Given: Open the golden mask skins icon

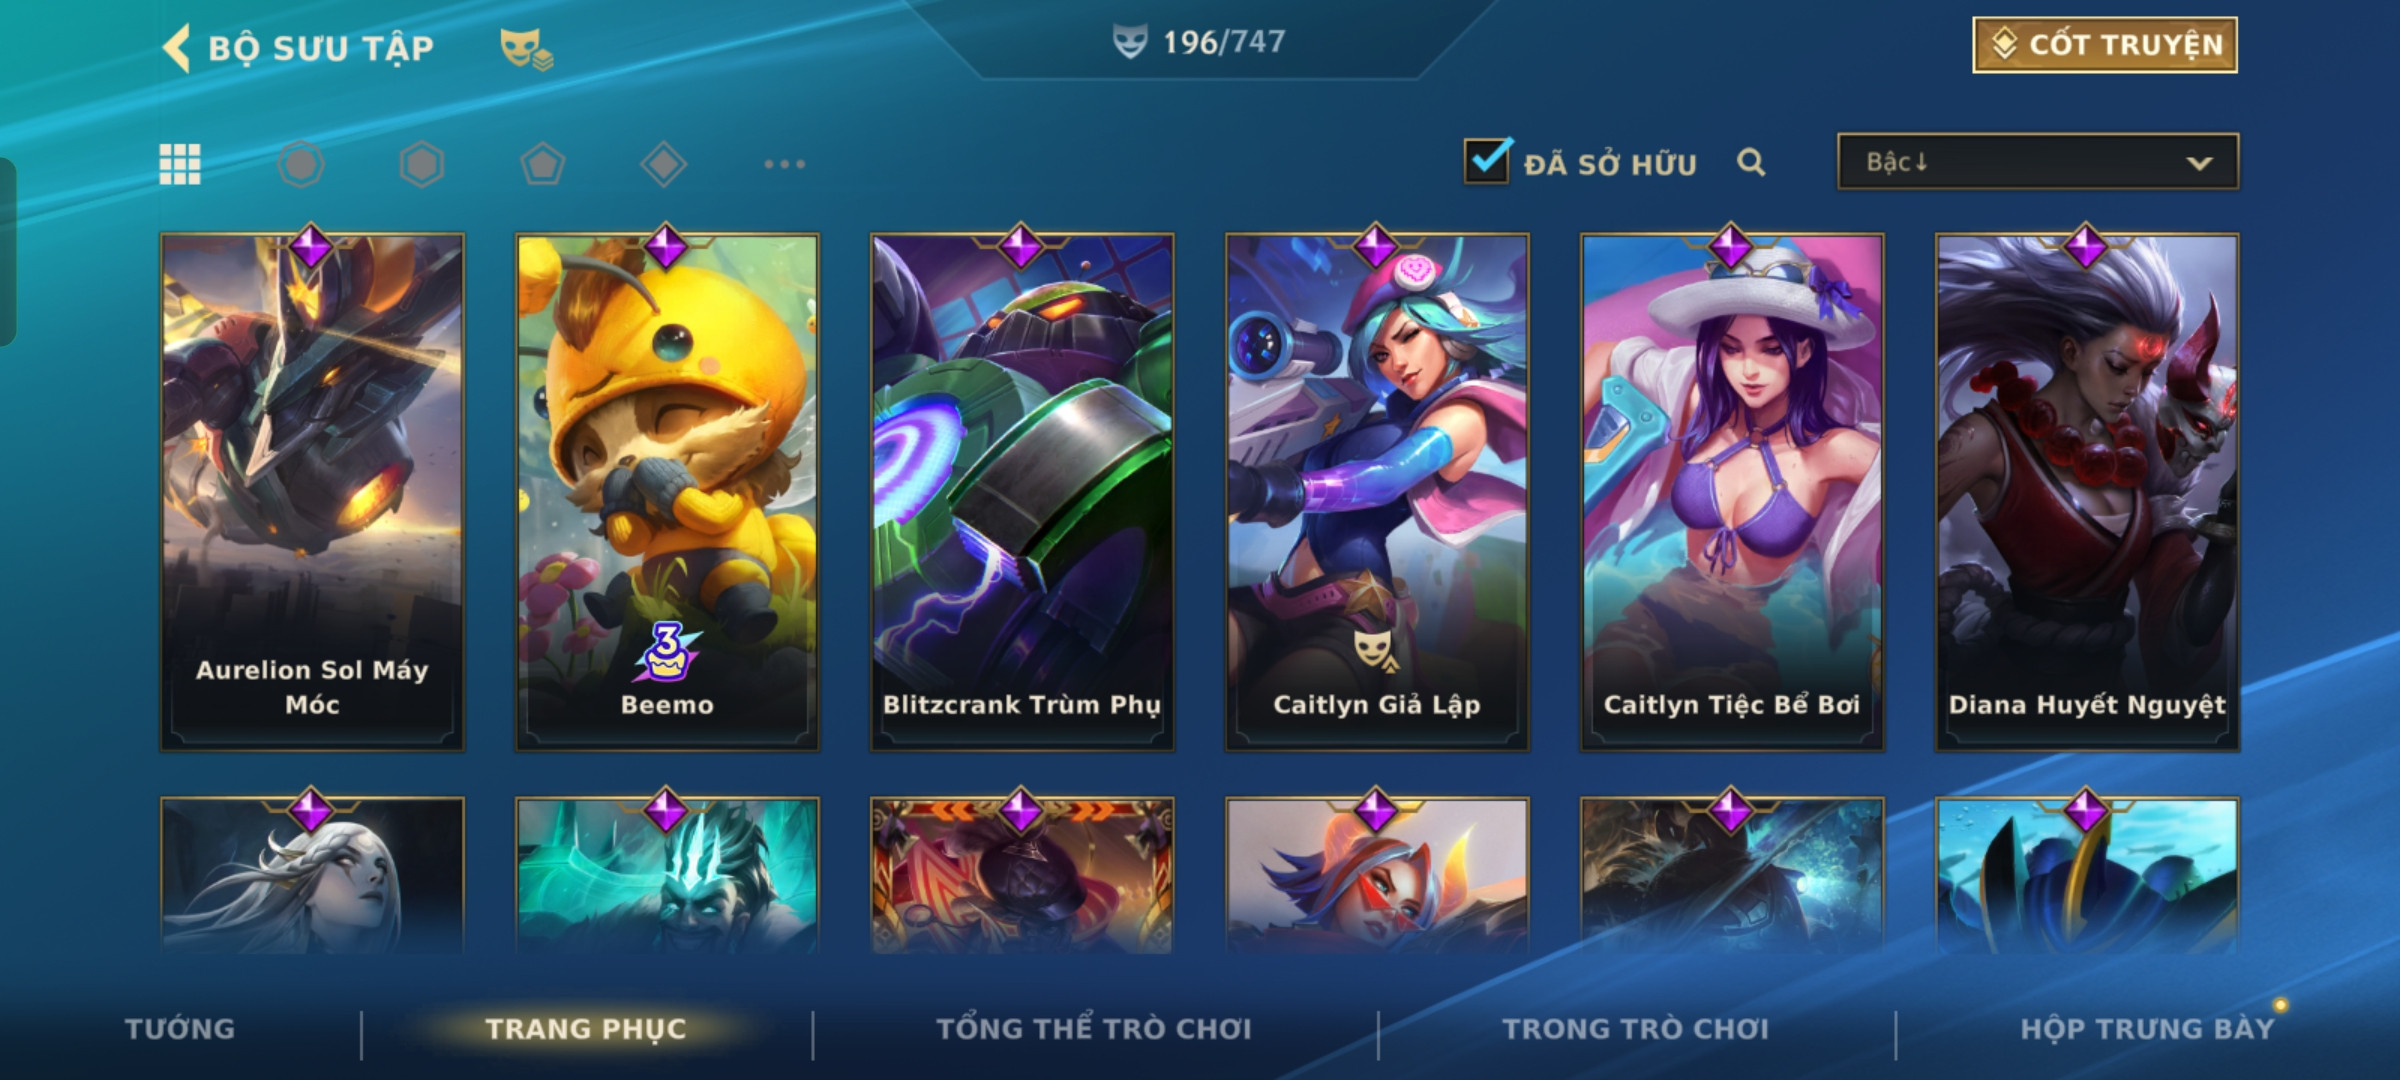Looking at the screenshot, I should [526, 48].
